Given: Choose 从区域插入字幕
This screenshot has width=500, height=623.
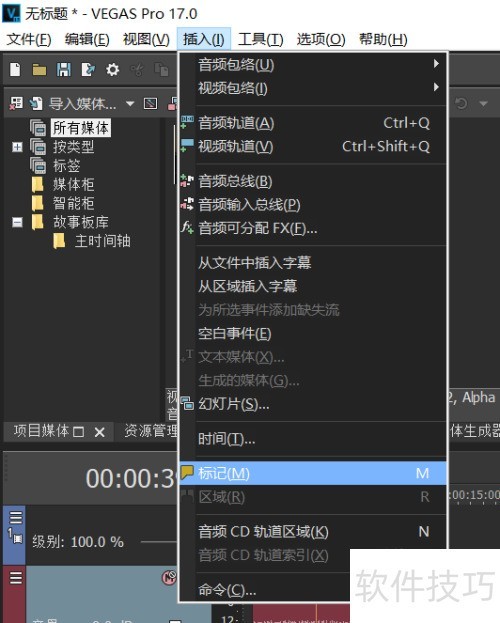Looking at the screenshot, I should 313,286.
